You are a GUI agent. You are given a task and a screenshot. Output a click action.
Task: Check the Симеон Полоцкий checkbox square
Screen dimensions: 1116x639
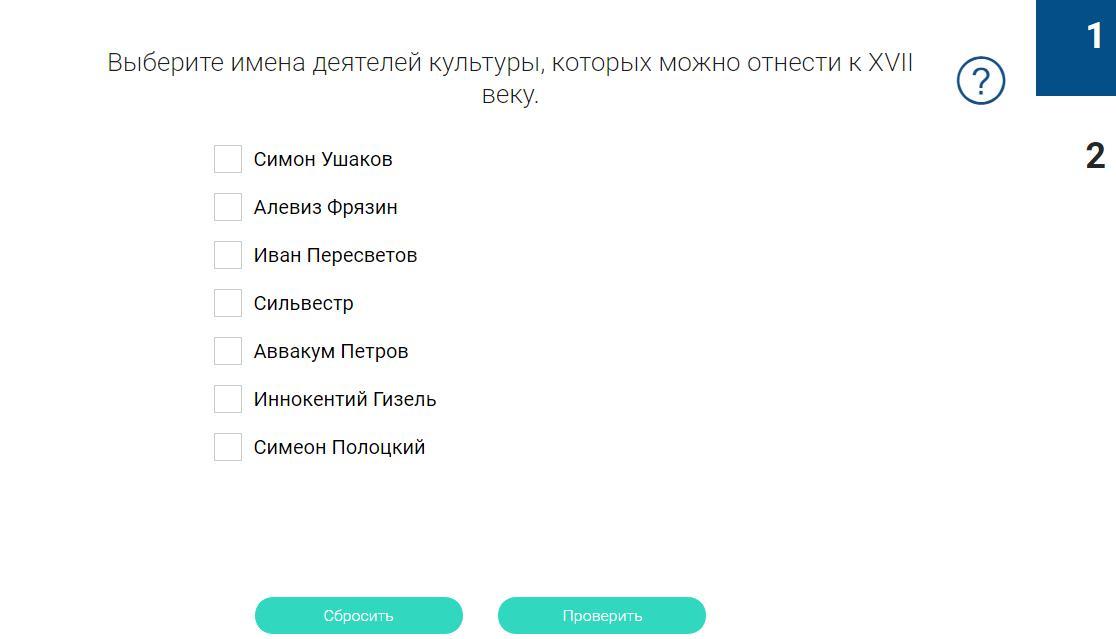(228, 447)
